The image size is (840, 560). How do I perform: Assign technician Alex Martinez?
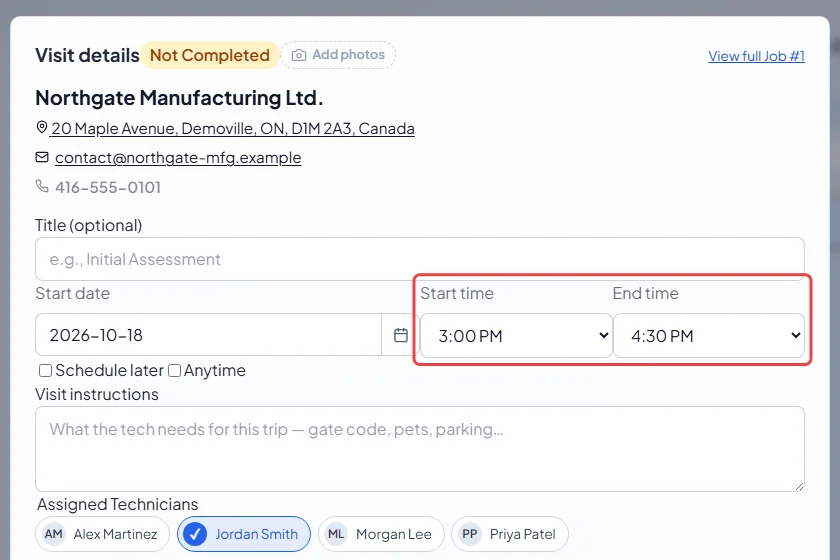[x=102, y=534]
